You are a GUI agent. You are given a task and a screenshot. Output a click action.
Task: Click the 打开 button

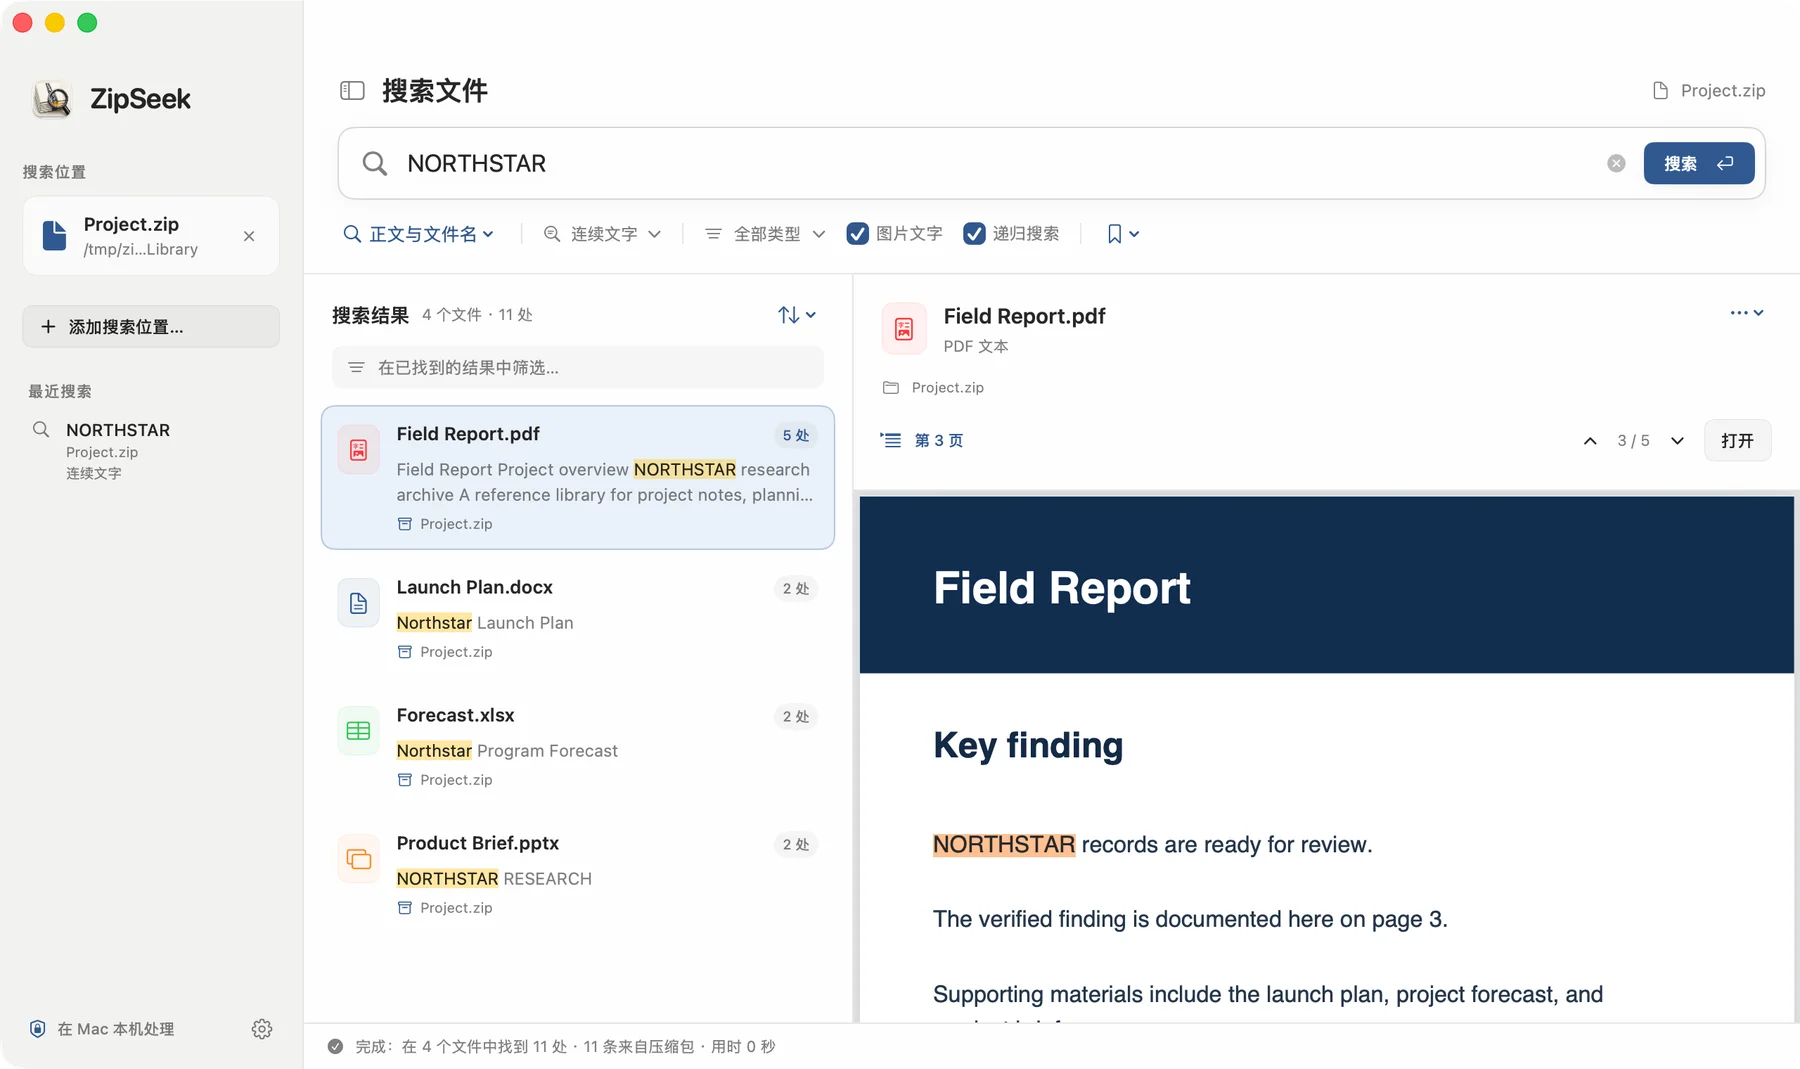(x=1737, y=441)
